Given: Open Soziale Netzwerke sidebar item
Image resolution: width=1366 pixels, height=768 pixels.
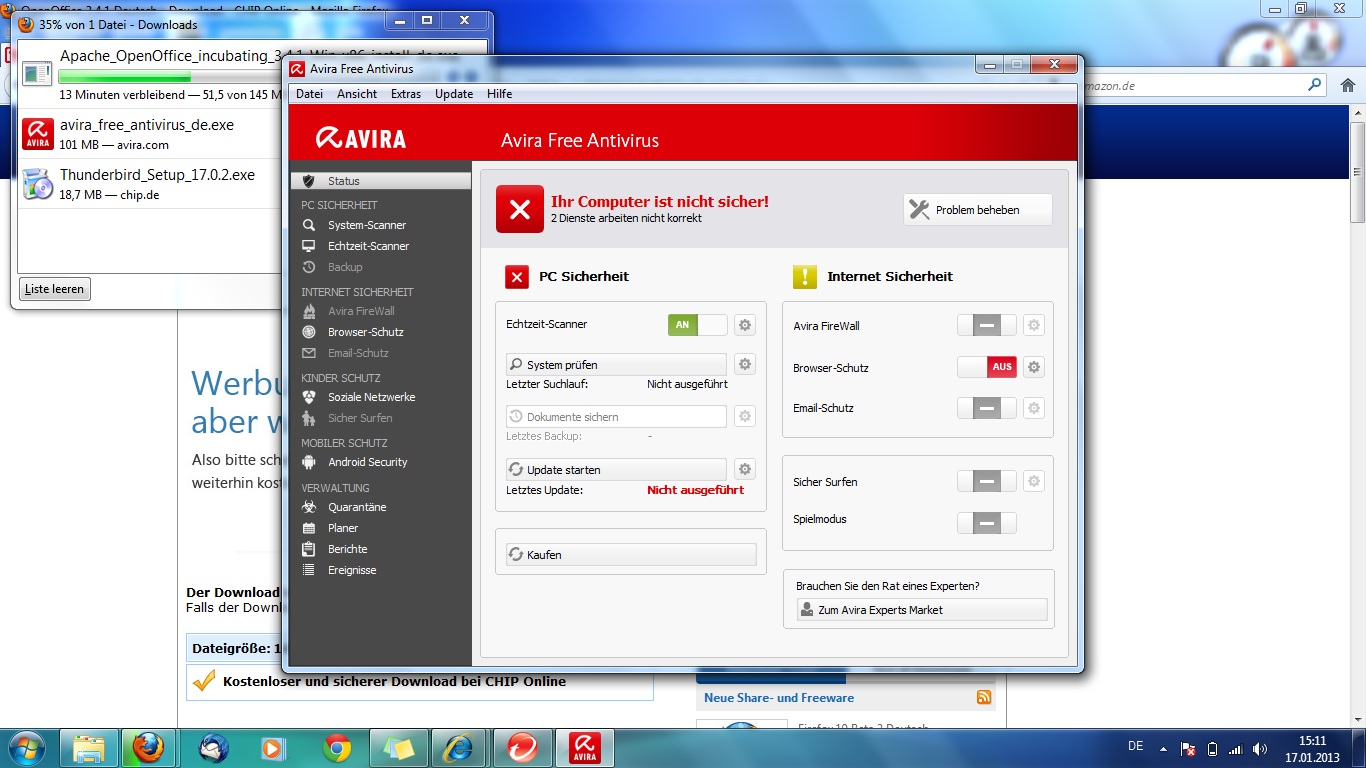Looking at the screenshot, I should coord(371,397).
